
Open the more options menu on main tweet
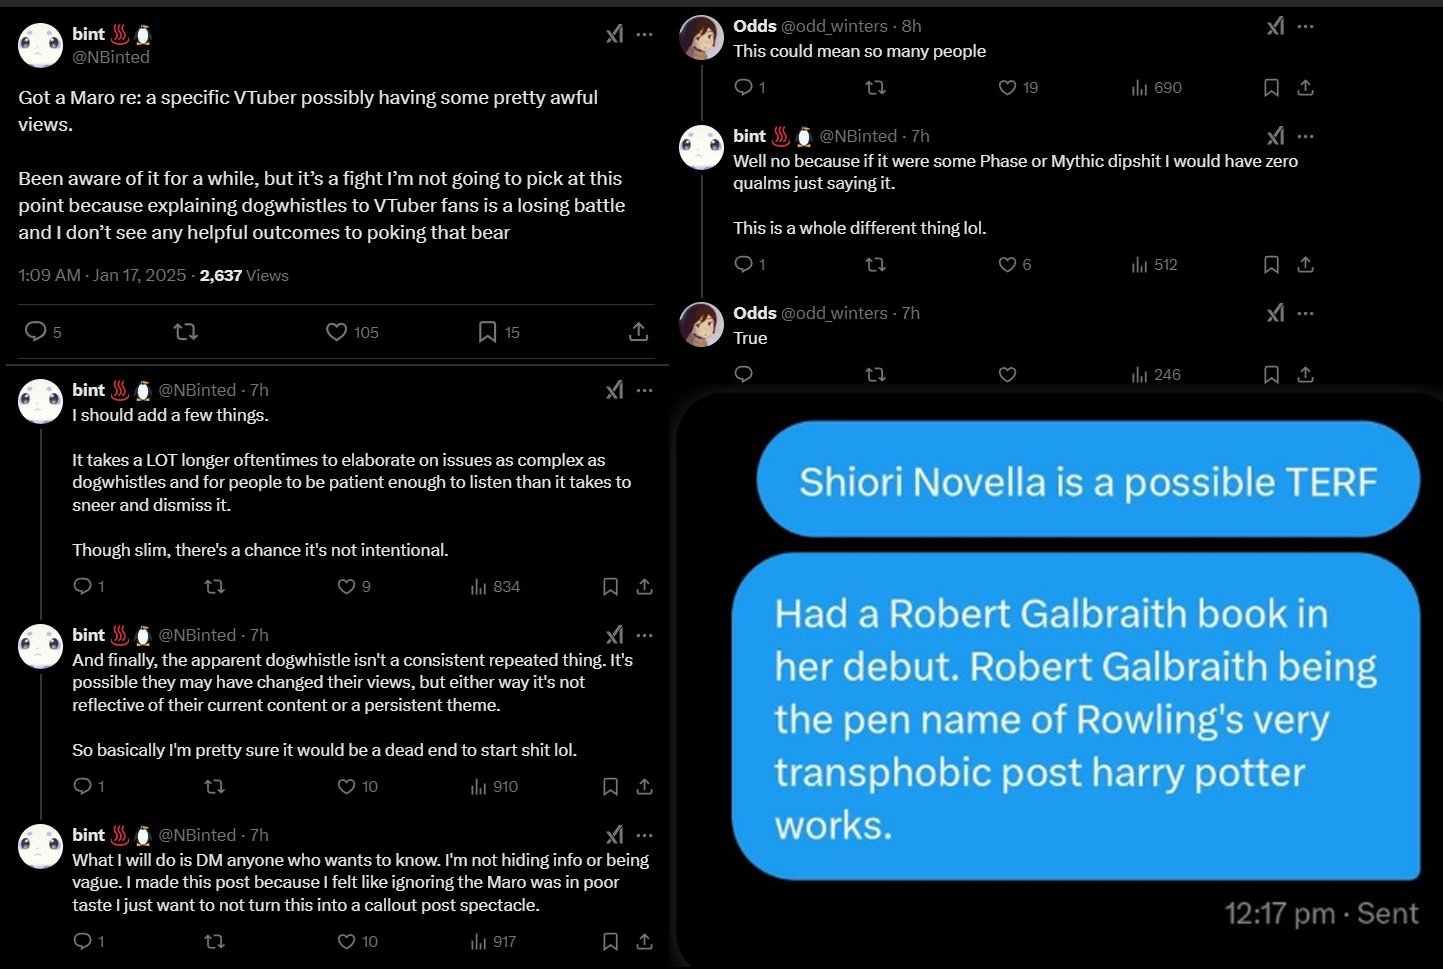[x=645, y=34]
